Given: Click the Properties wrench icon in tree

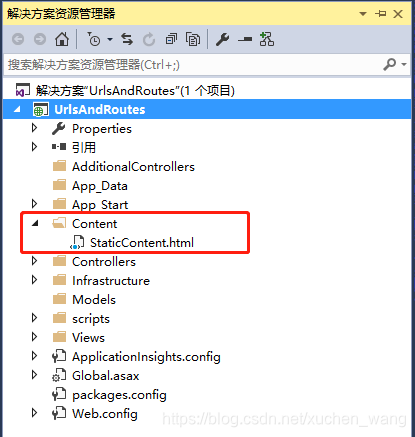Looking at the screenshot, I should [59, 128].
